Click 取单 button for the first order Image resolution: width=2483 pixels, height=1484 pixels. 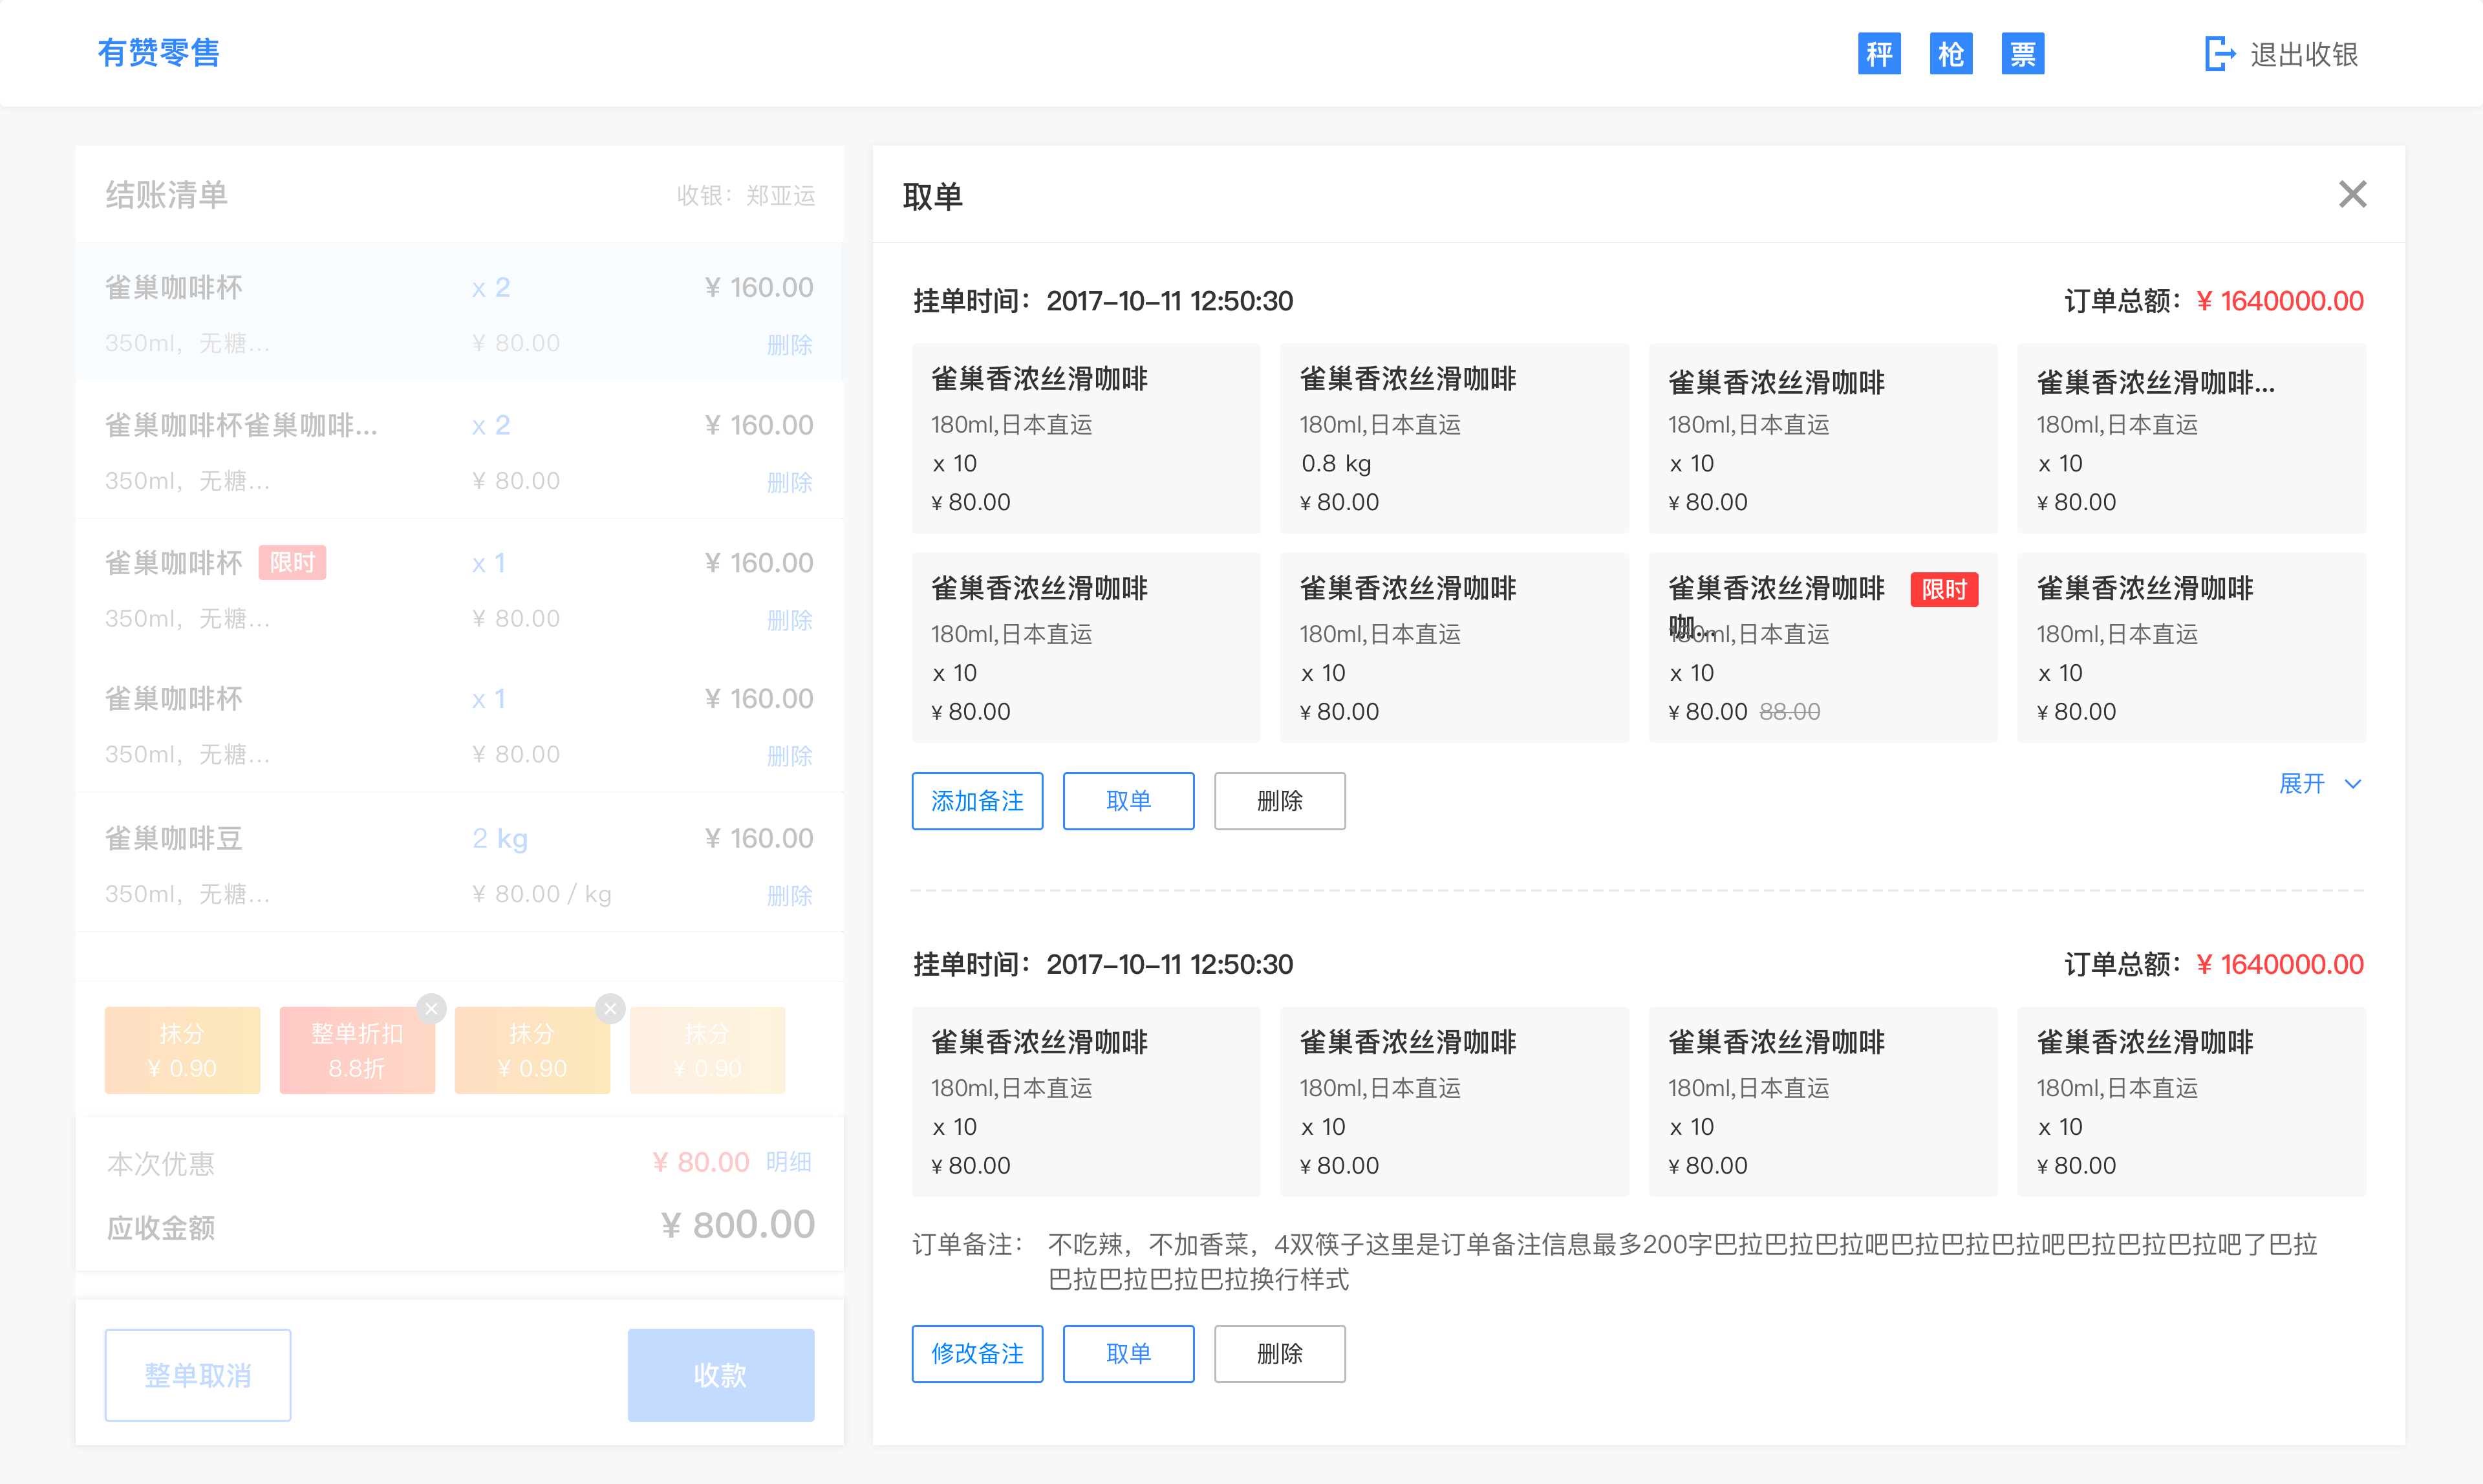pos(1128,801)
